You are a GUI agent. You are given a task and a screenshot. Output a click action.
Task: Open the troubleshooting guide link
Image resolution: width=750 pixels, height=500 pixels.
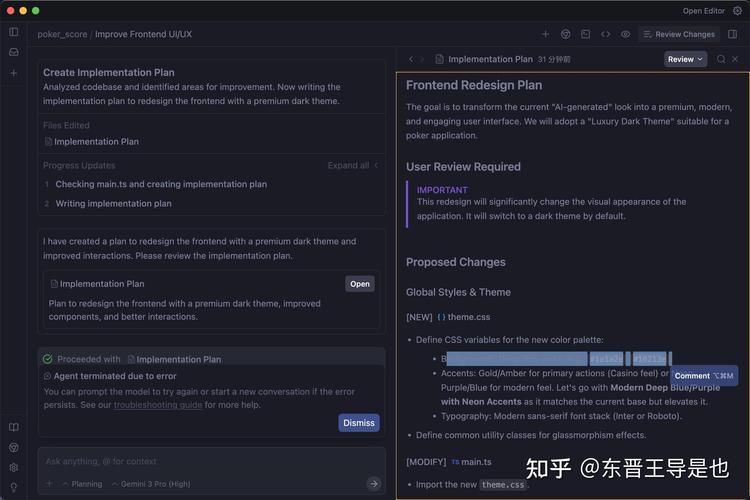pyautogui.click(x=158, y=405)
